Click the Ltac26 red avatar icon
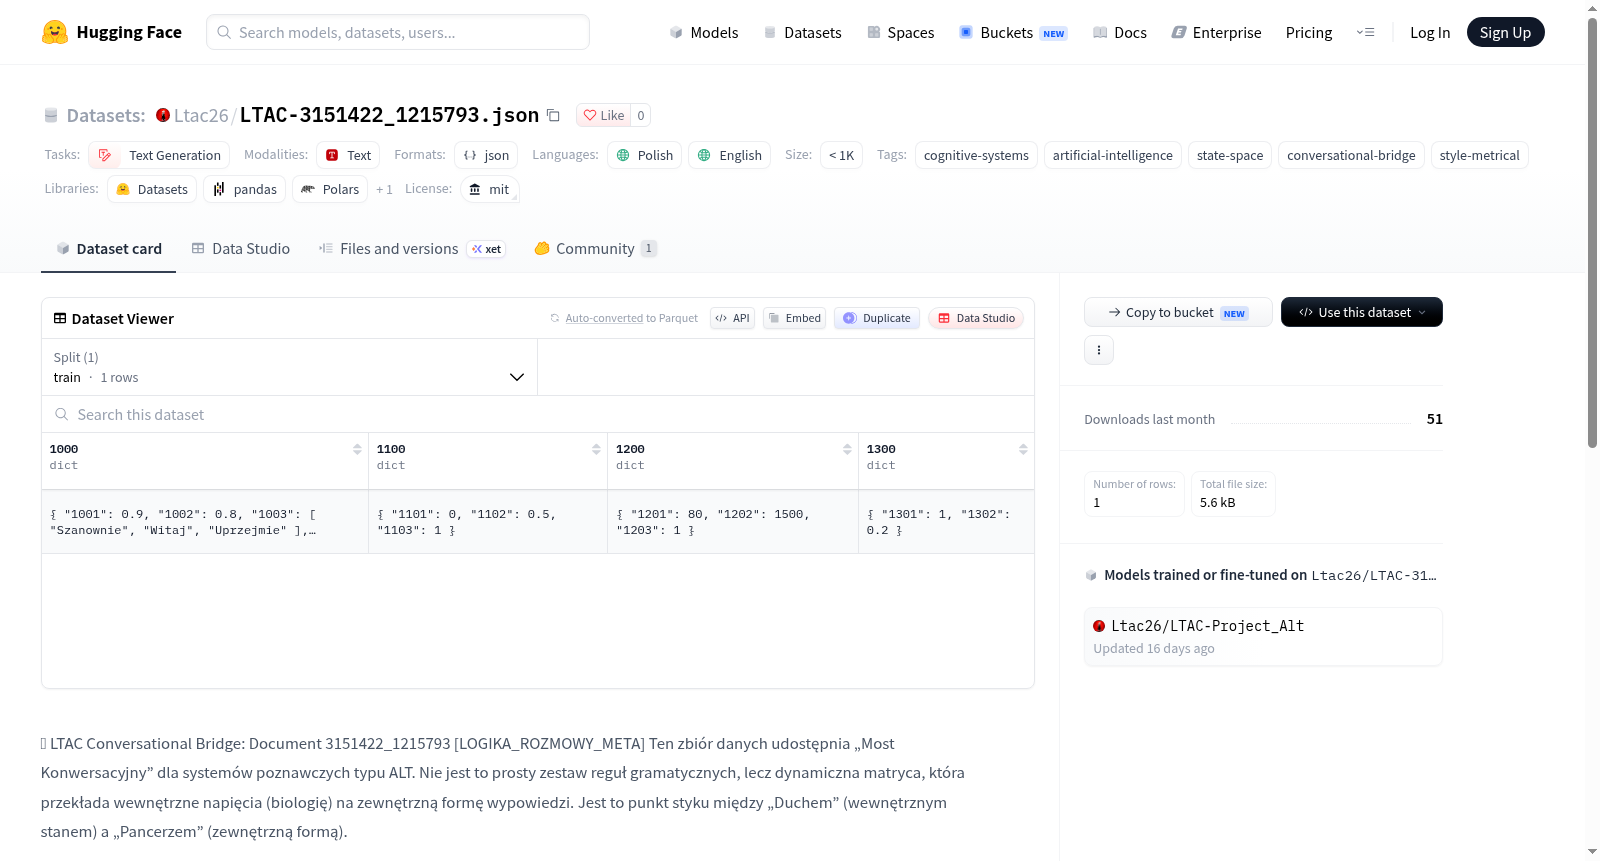This screenshot has width=1600, height=861. (x=163, y=115)
